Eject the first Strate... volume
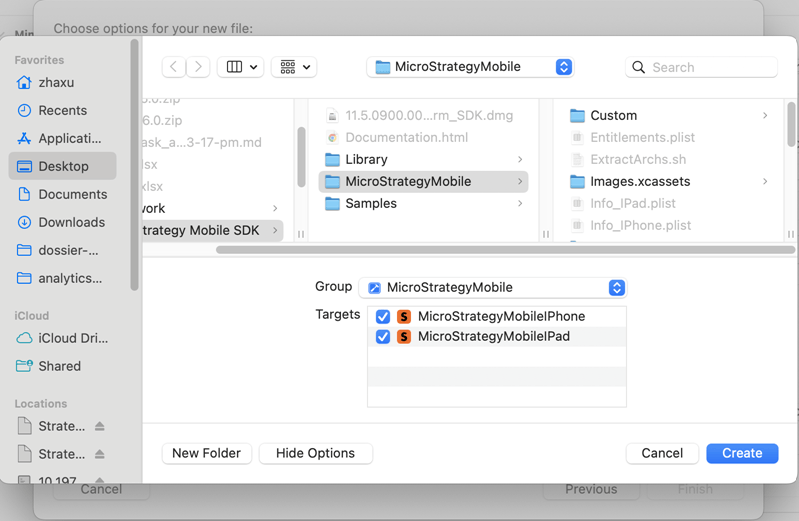 click(x=100, y=426)
